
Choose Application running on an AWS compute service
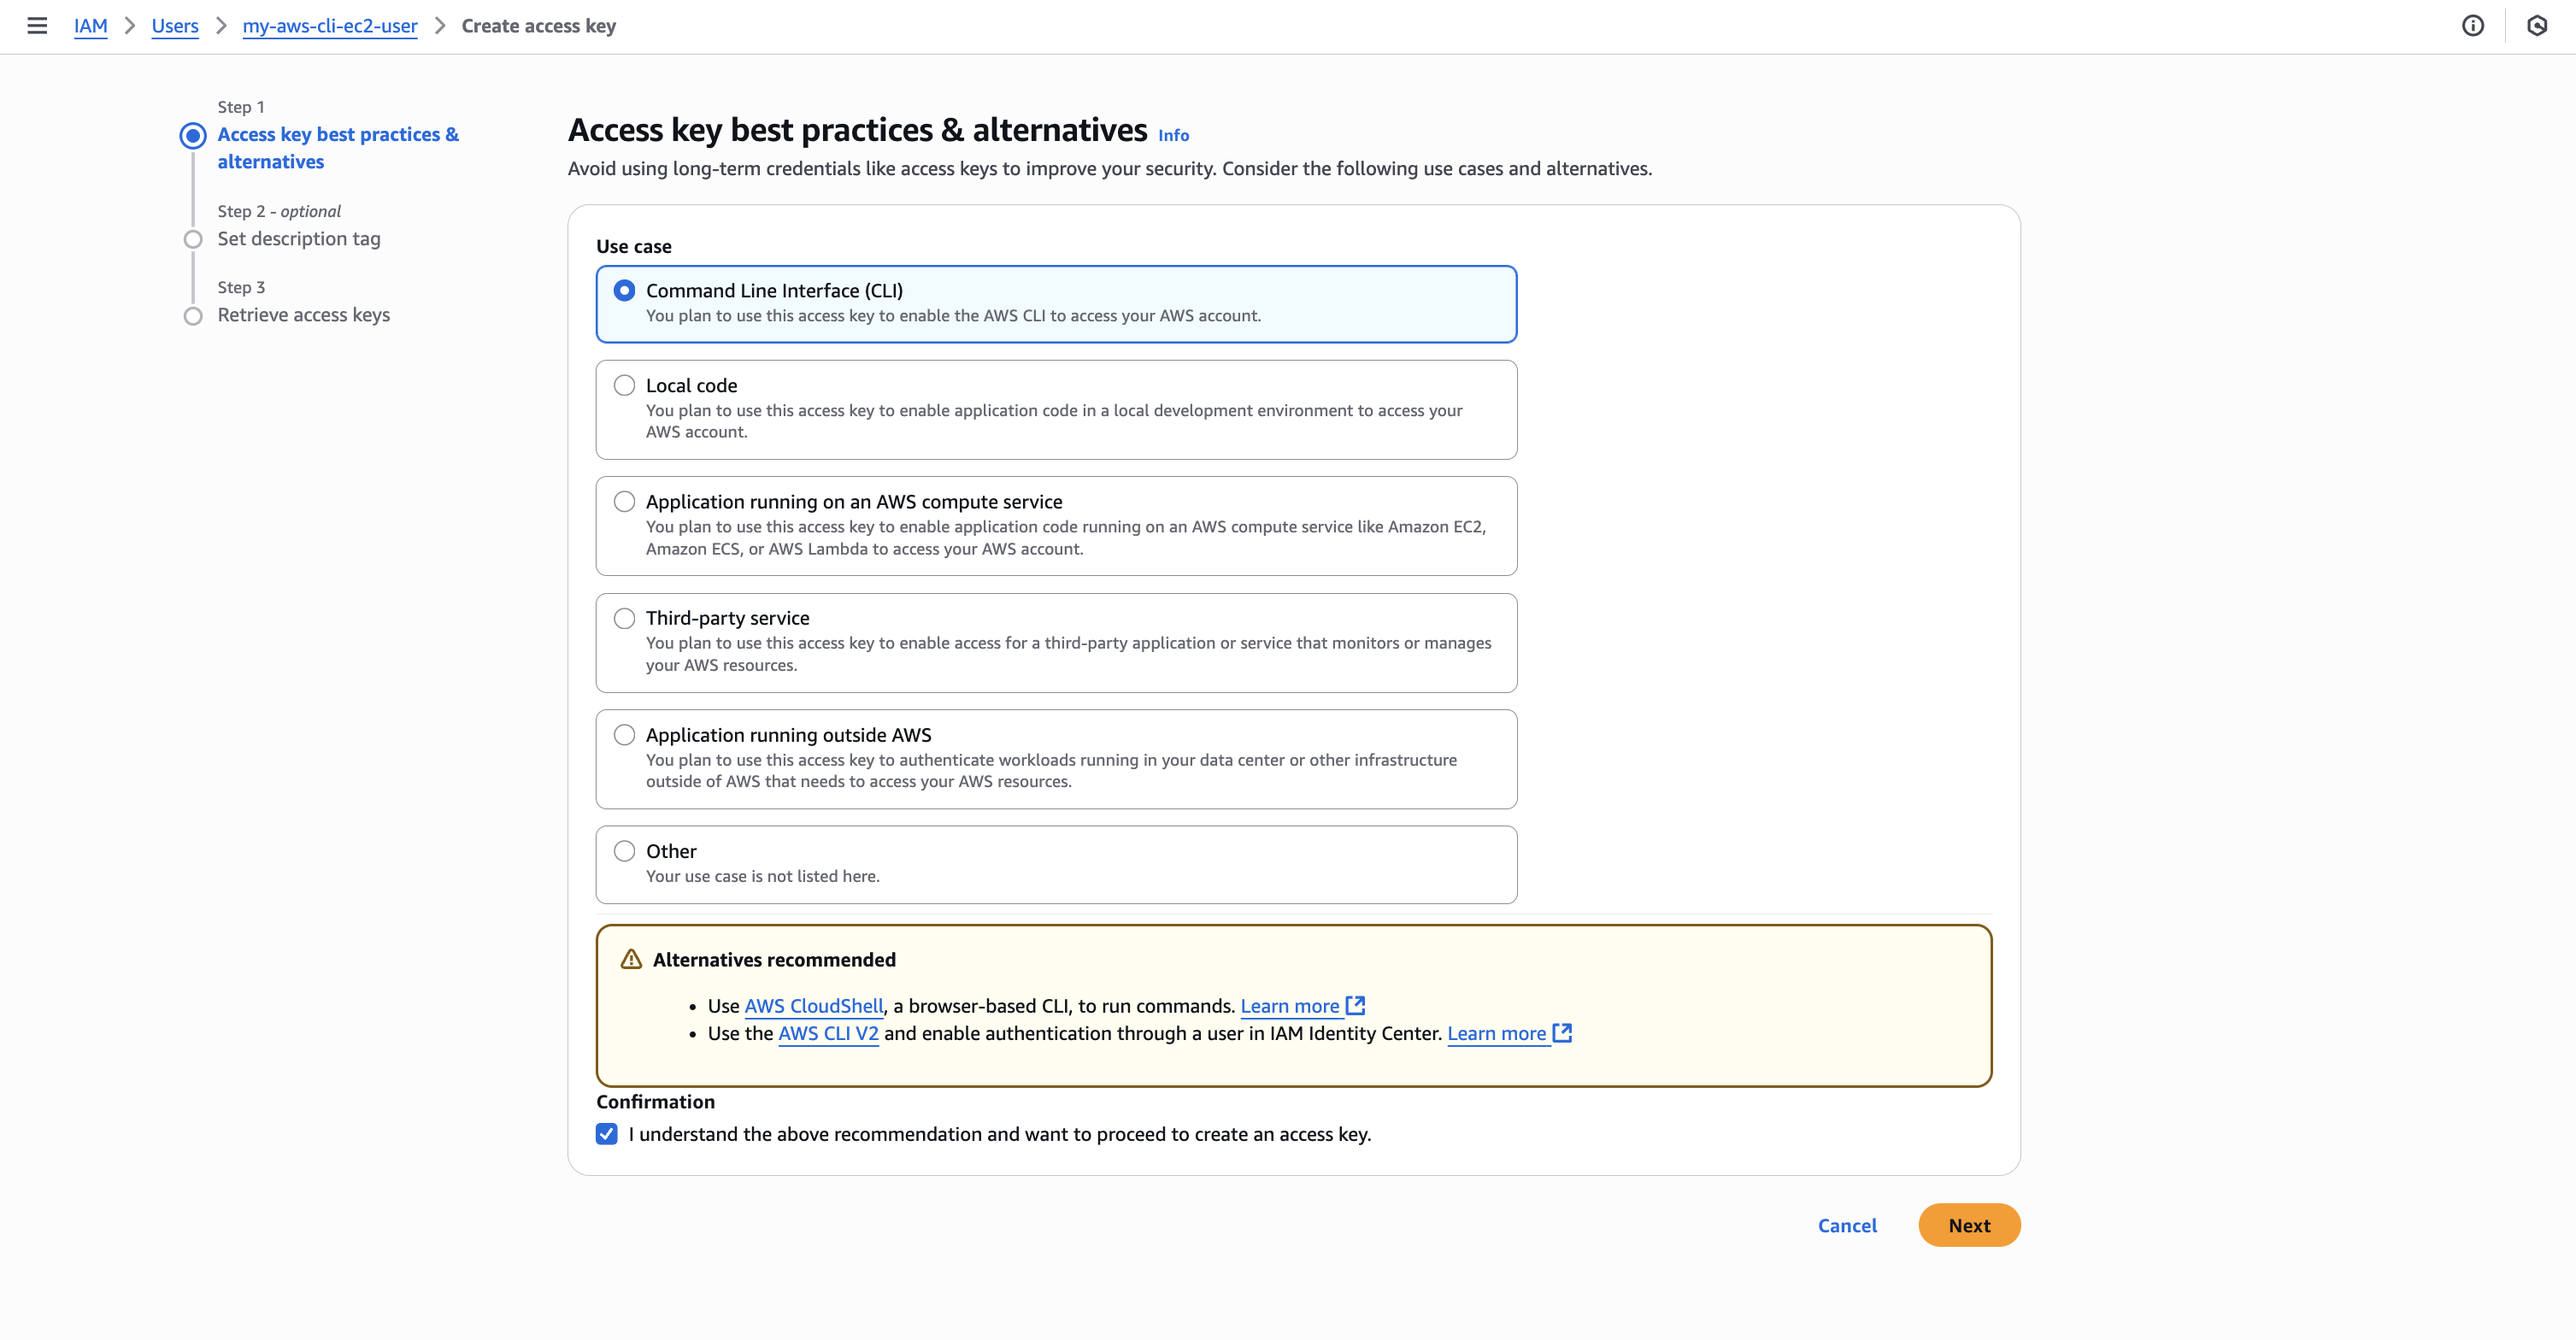[x=624, y=502]
